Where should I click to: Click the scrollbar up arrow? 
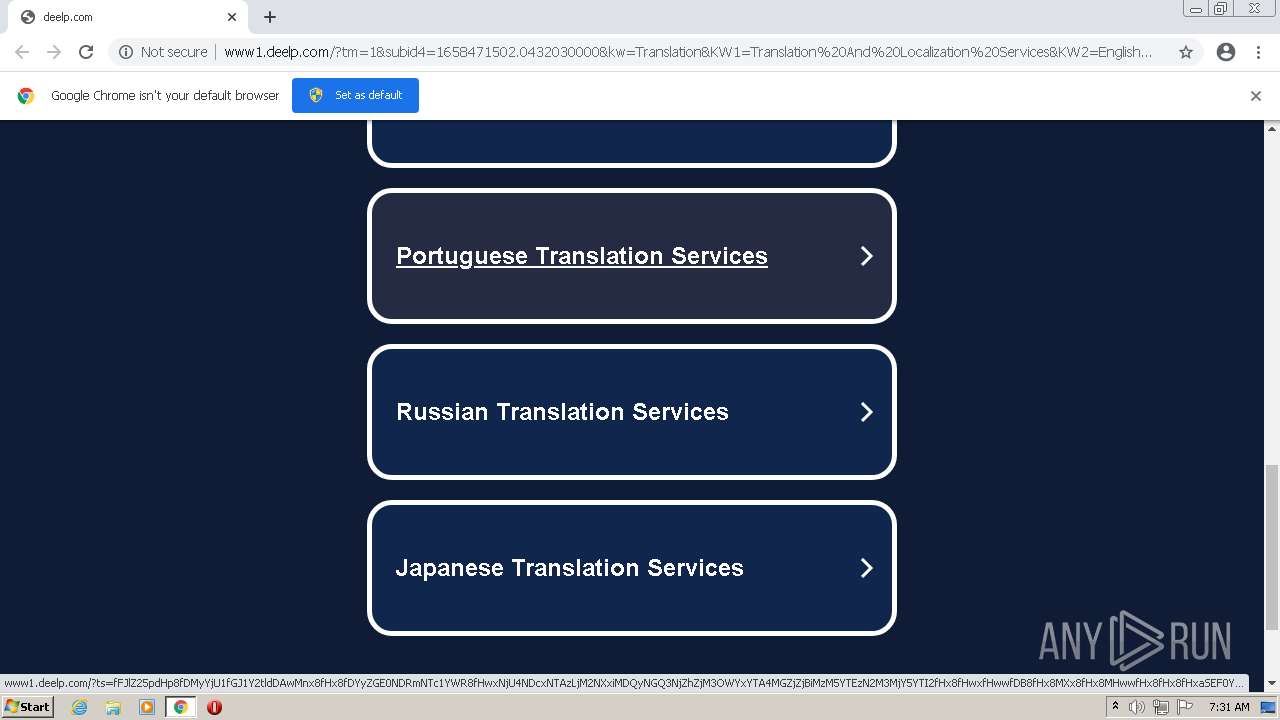click(1272, 128)
